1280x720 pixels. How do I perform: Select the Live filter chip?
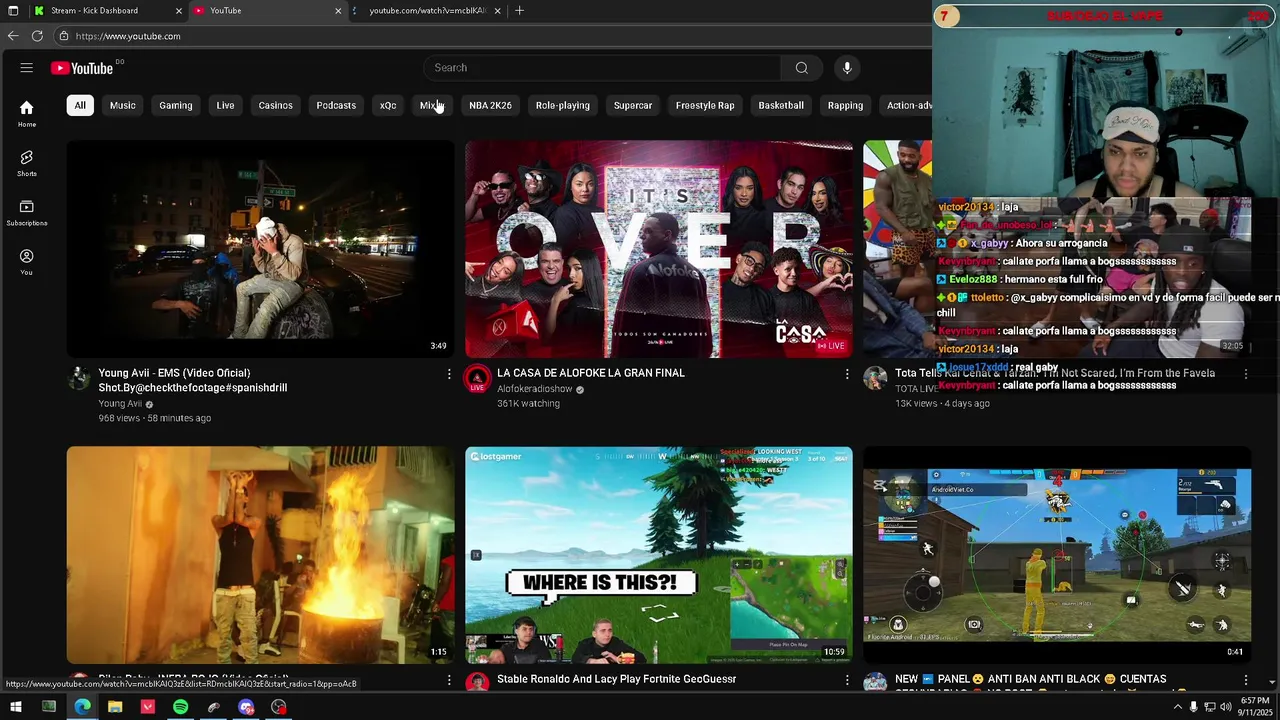(x=226, y=105)
